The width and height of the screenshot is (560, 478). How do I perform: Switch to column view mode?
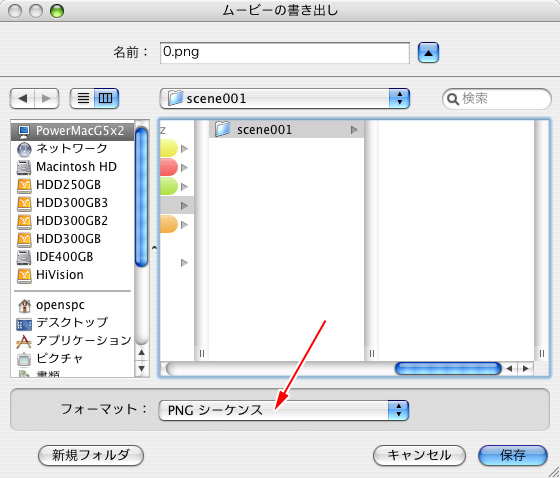click(x=106, y=98)
